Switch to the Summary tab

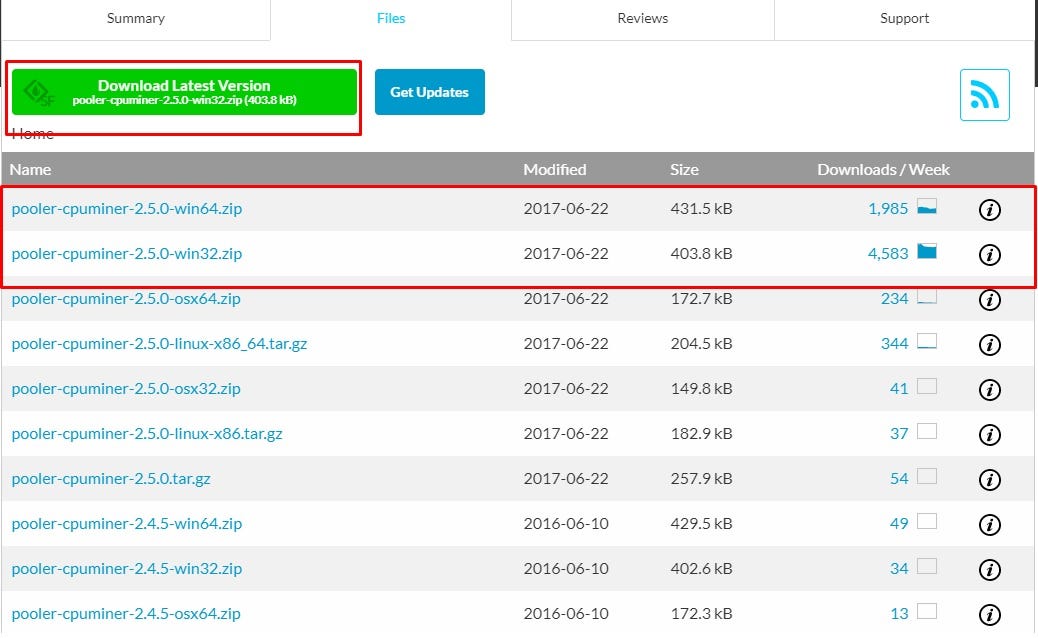(136, 19)
